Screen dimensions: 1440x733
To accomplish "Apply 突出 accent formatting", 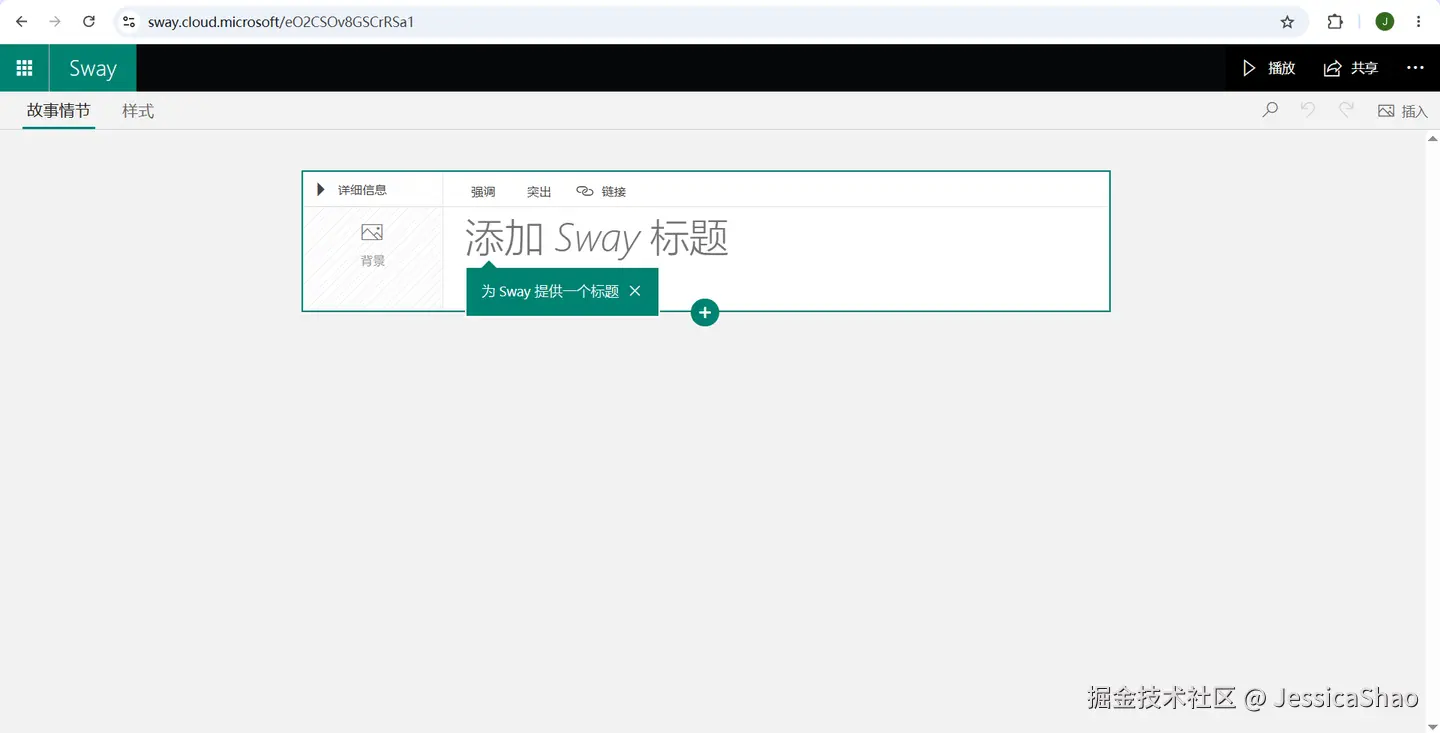I will [x=539, y=191].
